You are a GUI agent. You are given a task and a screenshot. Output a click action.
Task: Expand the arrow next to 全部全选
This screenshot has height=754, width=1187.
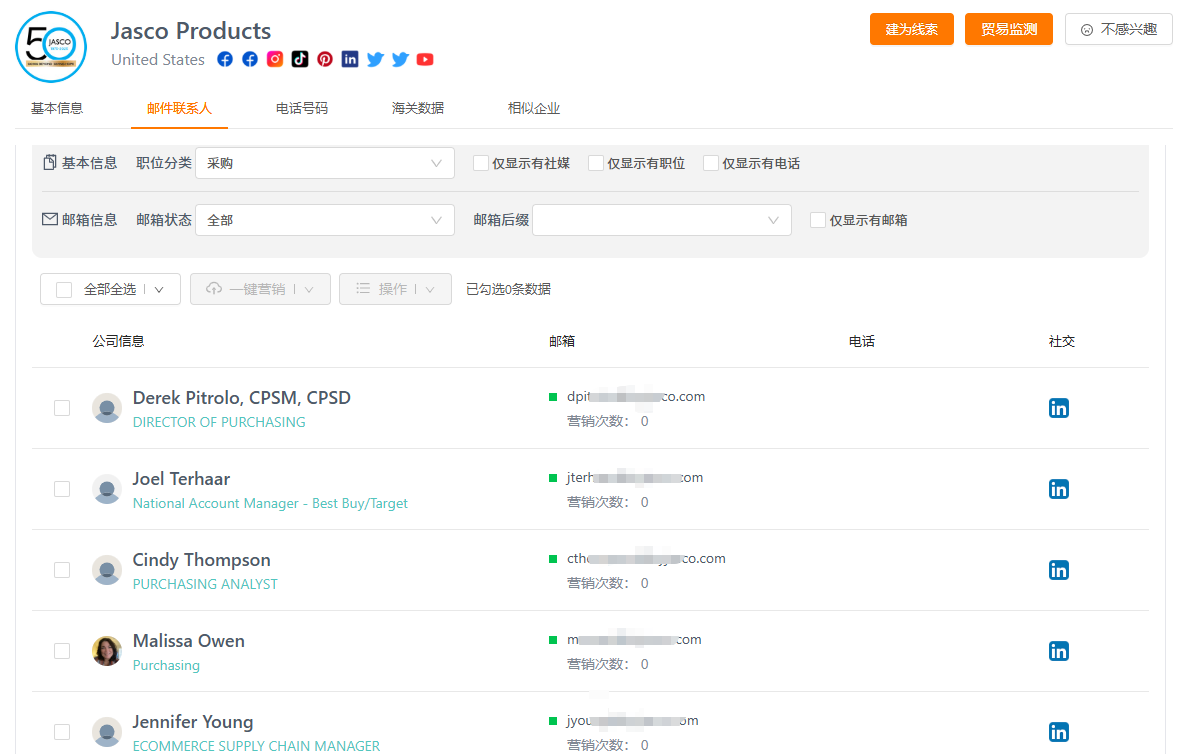click(x=159, y=290)
